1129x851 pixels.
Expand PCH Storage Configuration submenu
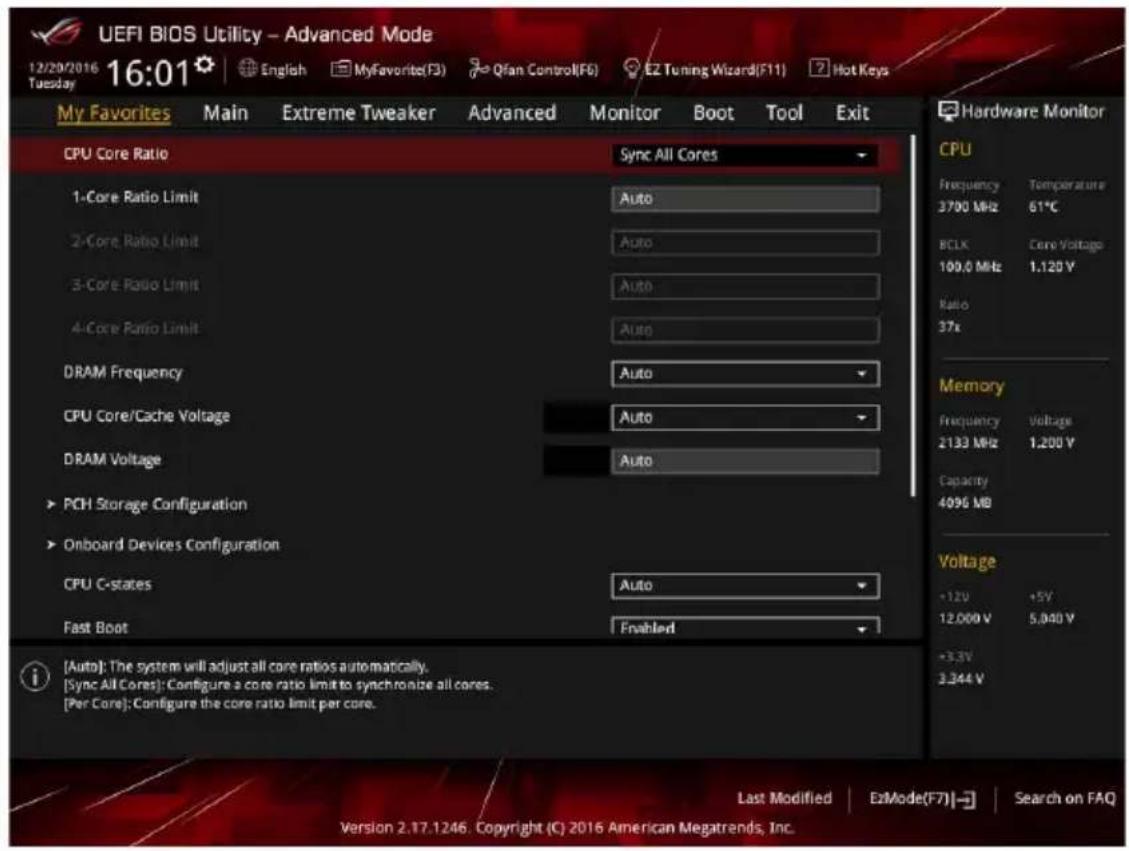click(155, 504)
